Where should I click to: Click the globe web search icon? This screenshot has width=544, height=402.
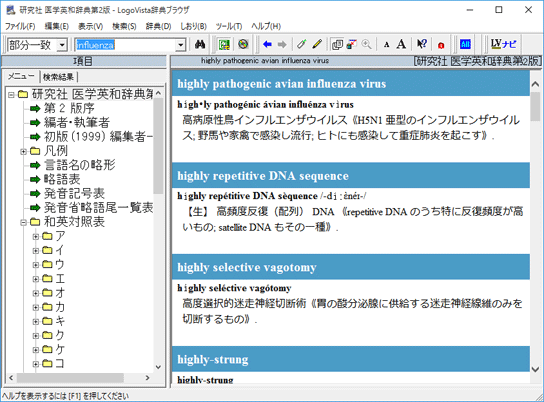243,44
